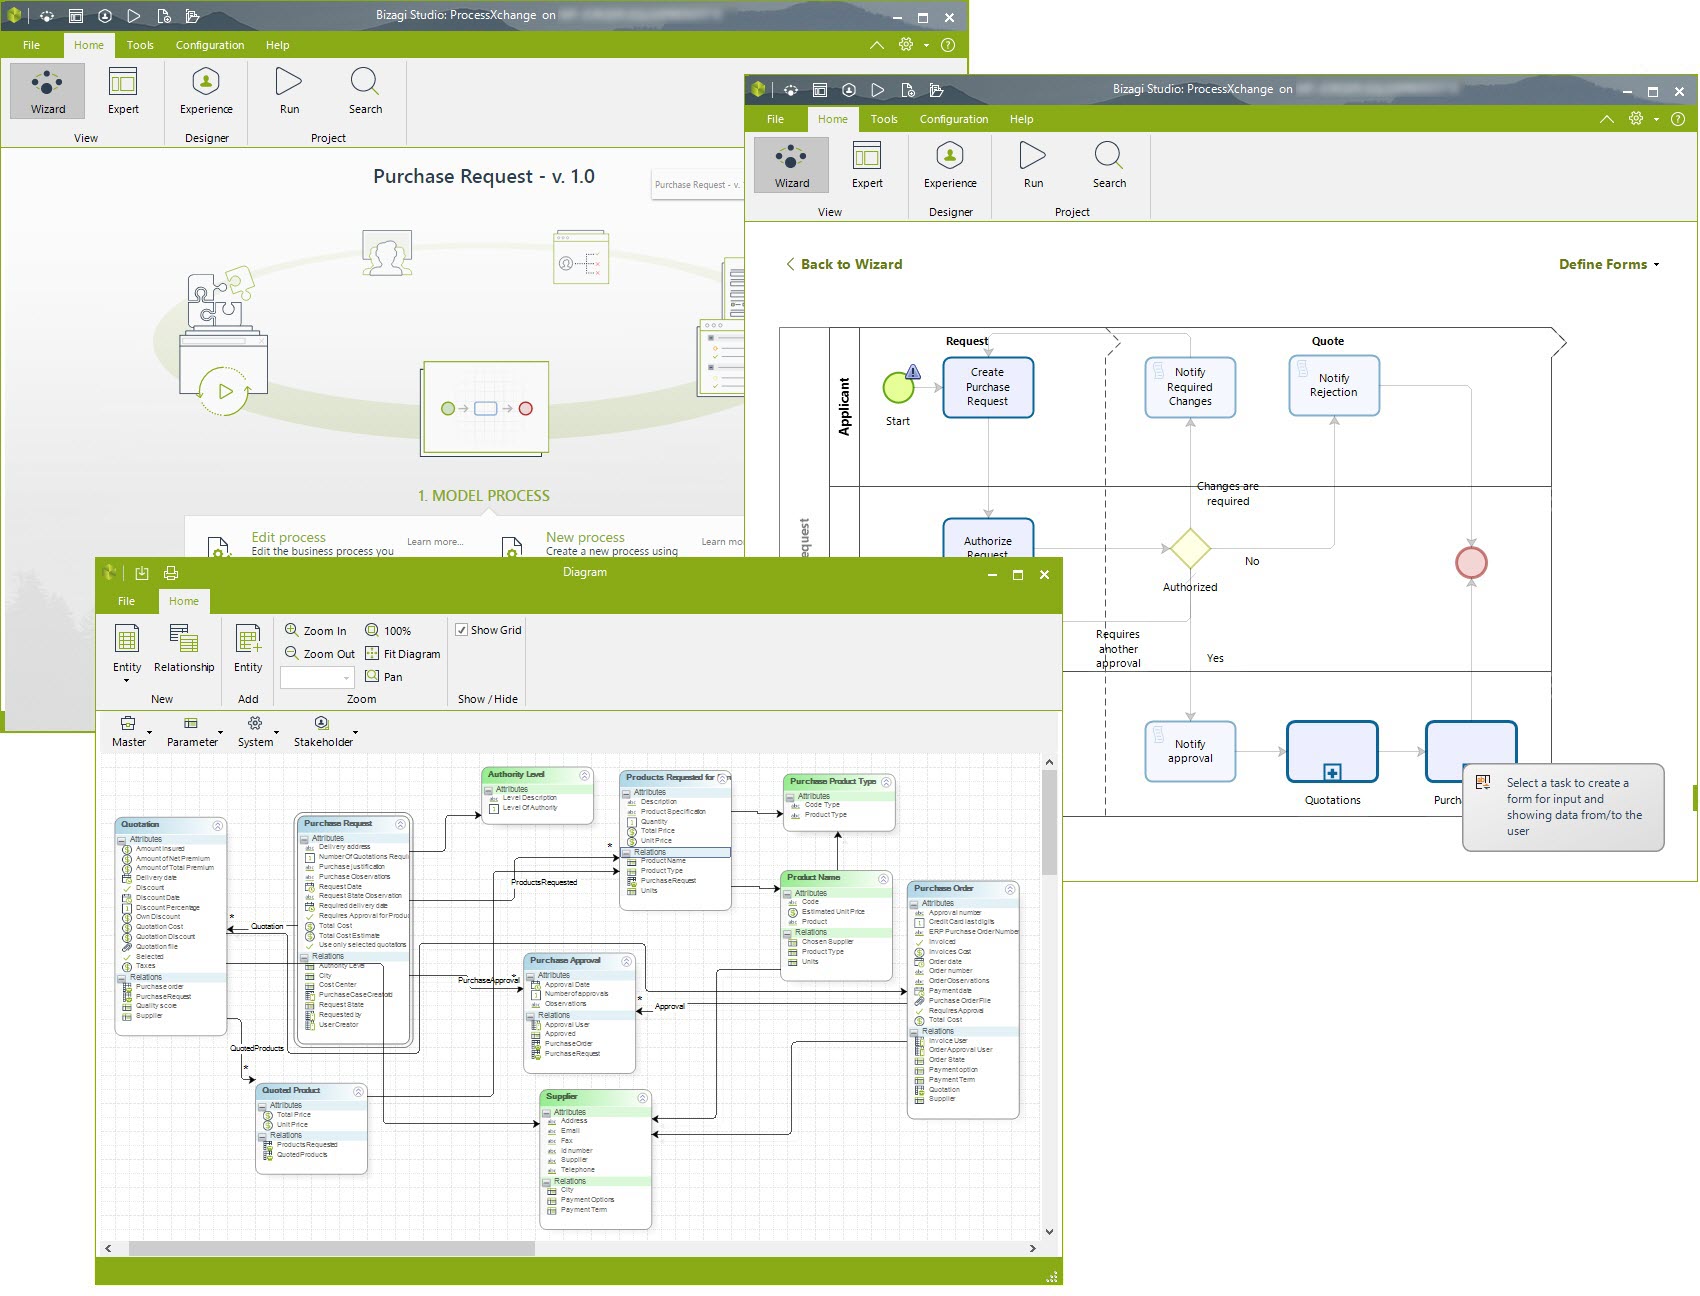Click Edit process link
The image size is (1700, 1296).
tap(288, 537)
